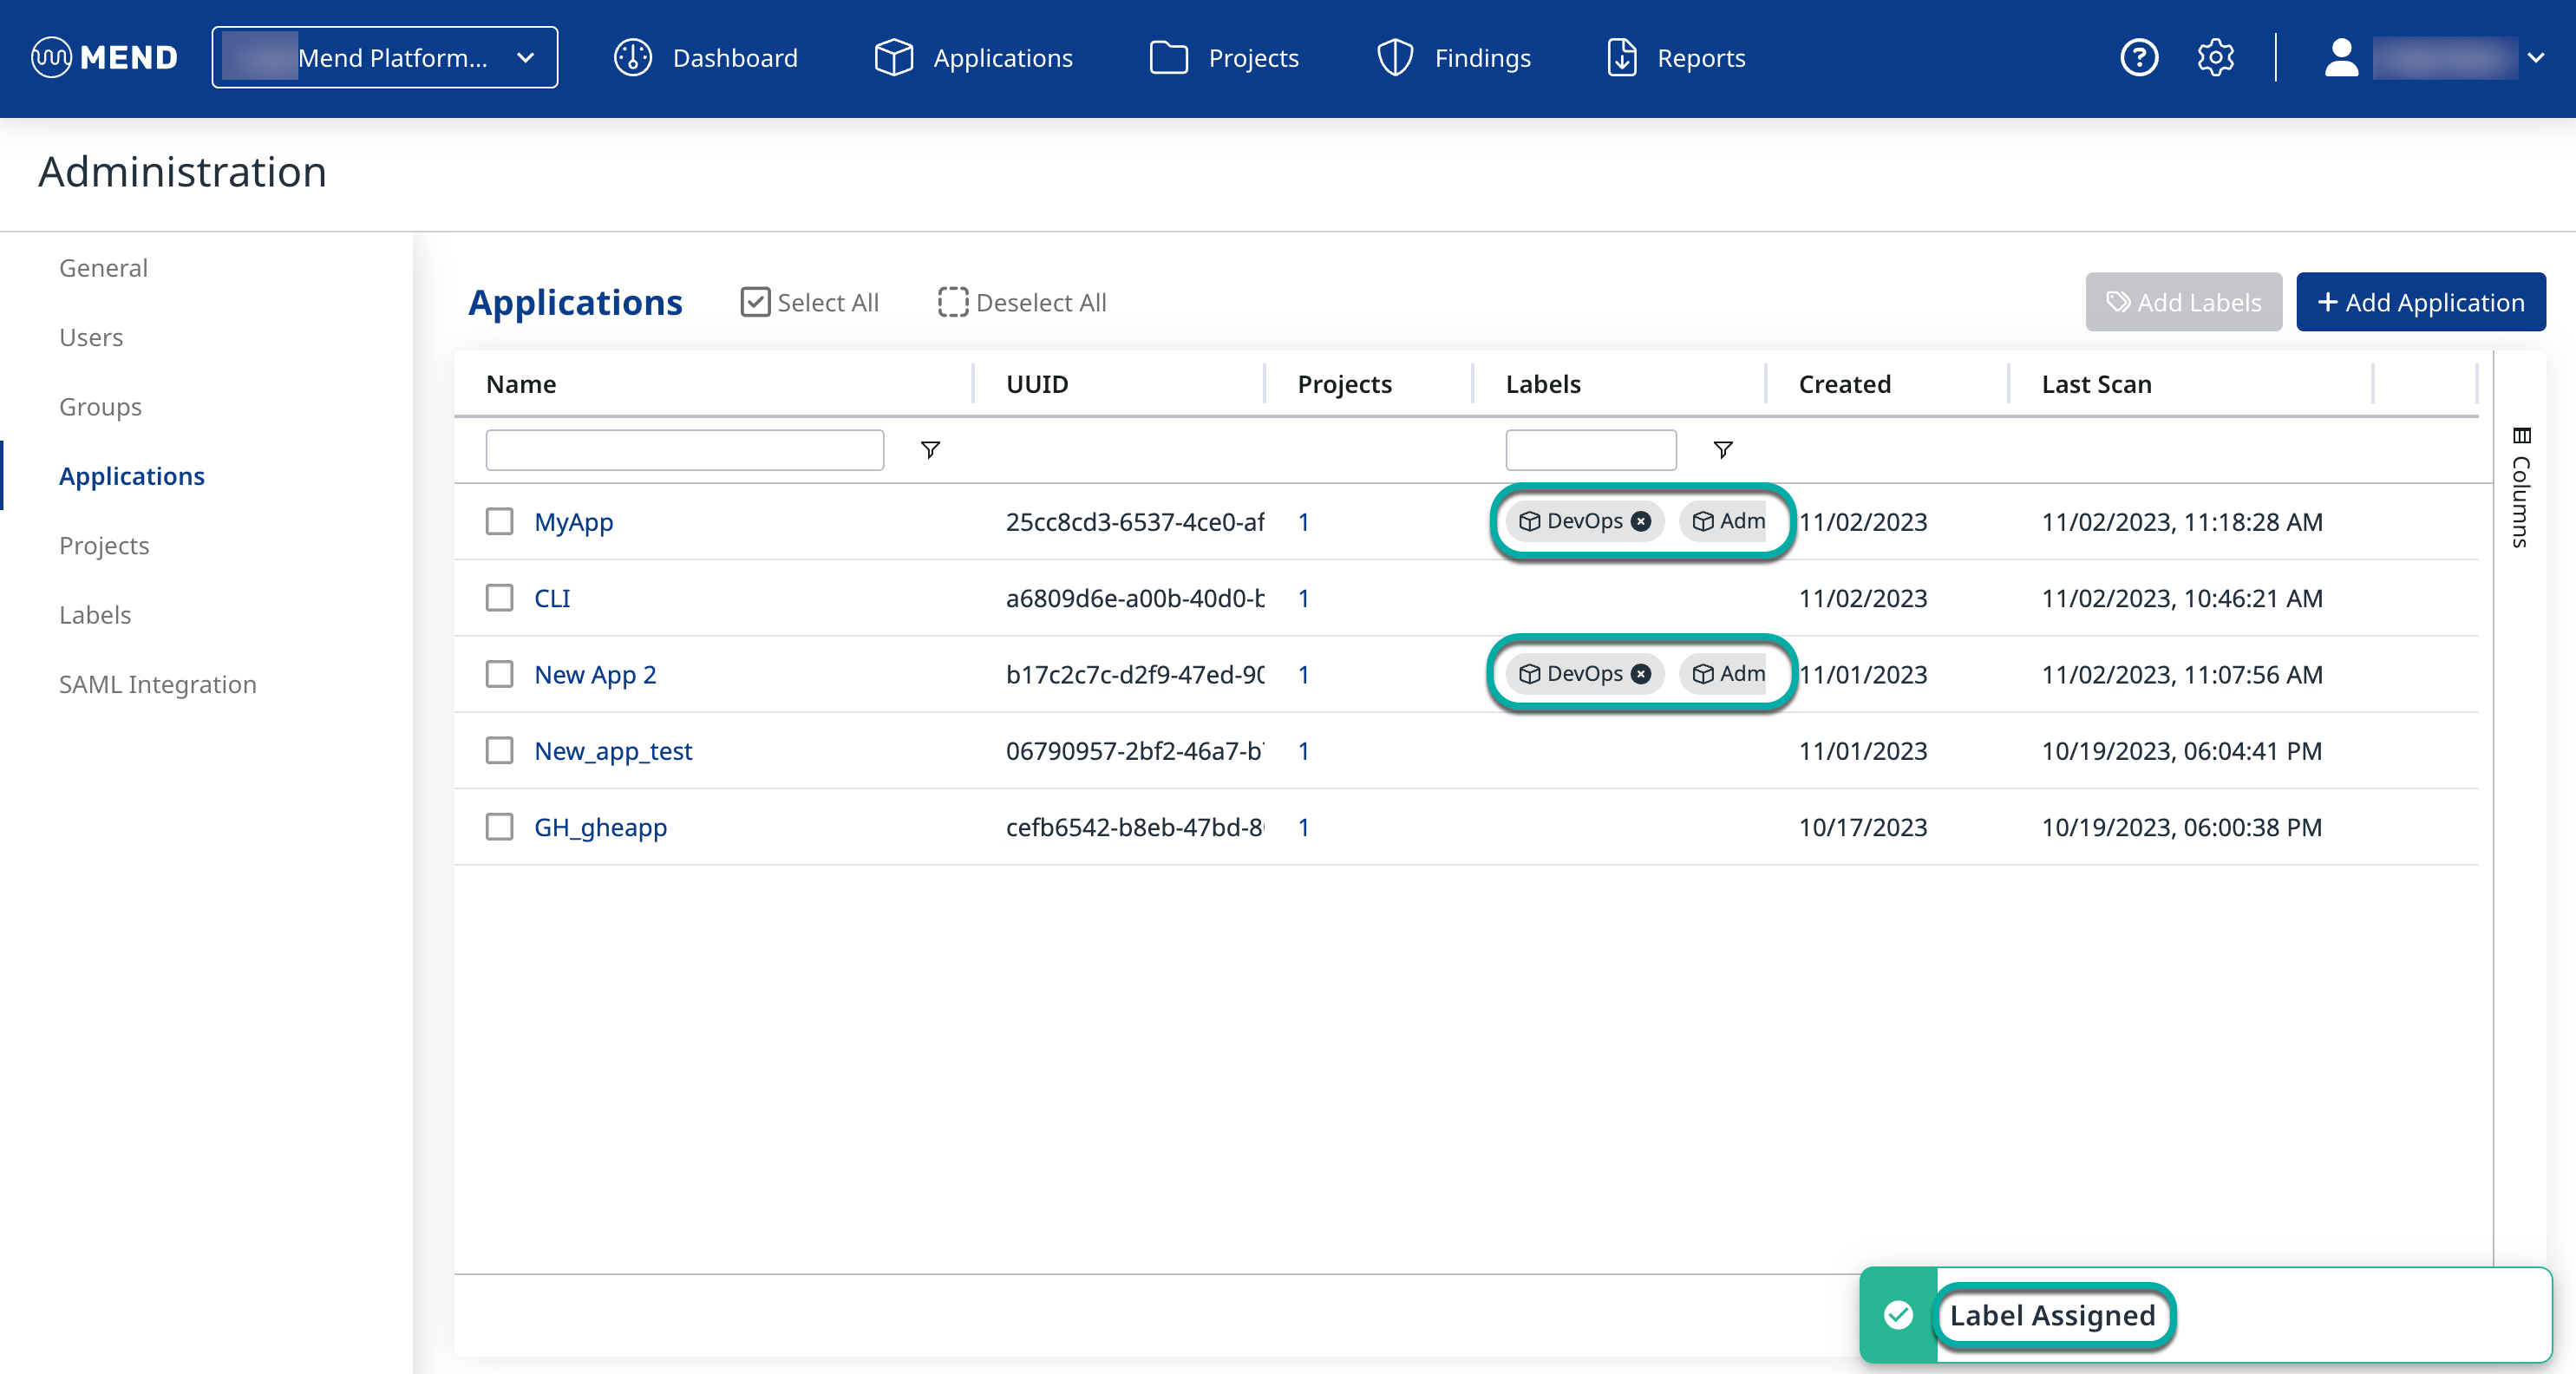Remove DevOps label from MyApp row
The width and height of the screenshot is (2576, 1374).
click(x=1641, y=521)
